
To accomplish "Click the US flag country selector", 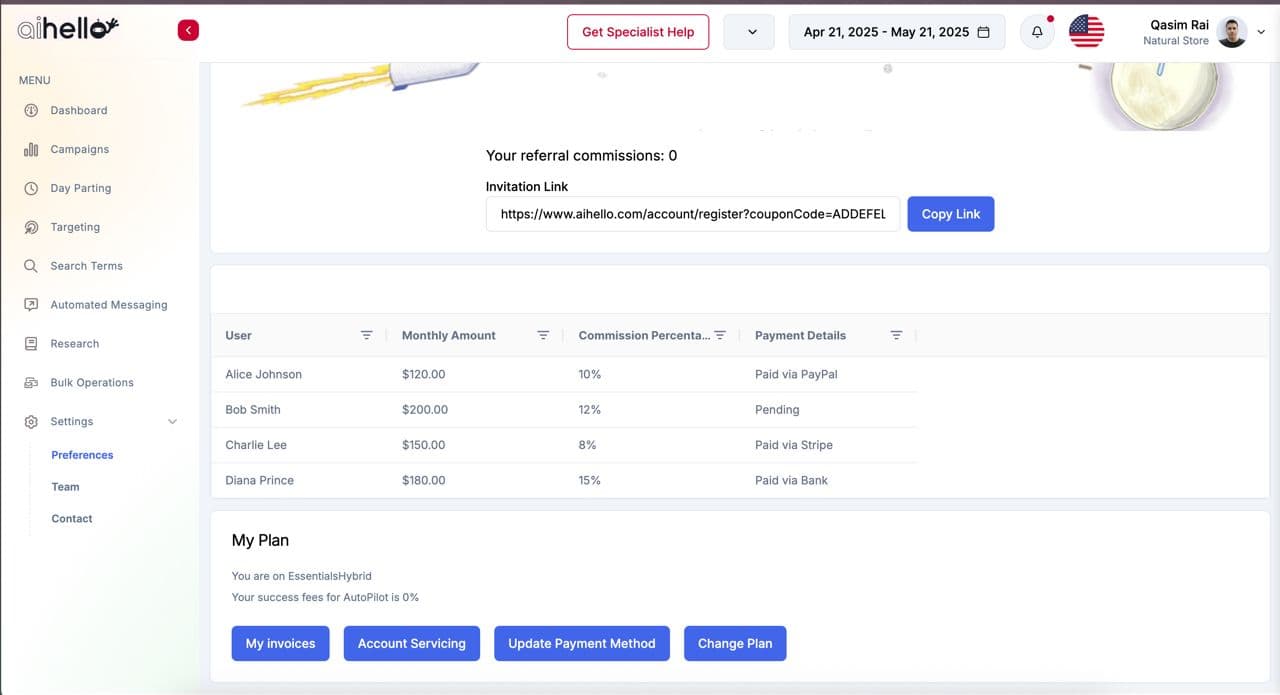I will click(1086, 32).
